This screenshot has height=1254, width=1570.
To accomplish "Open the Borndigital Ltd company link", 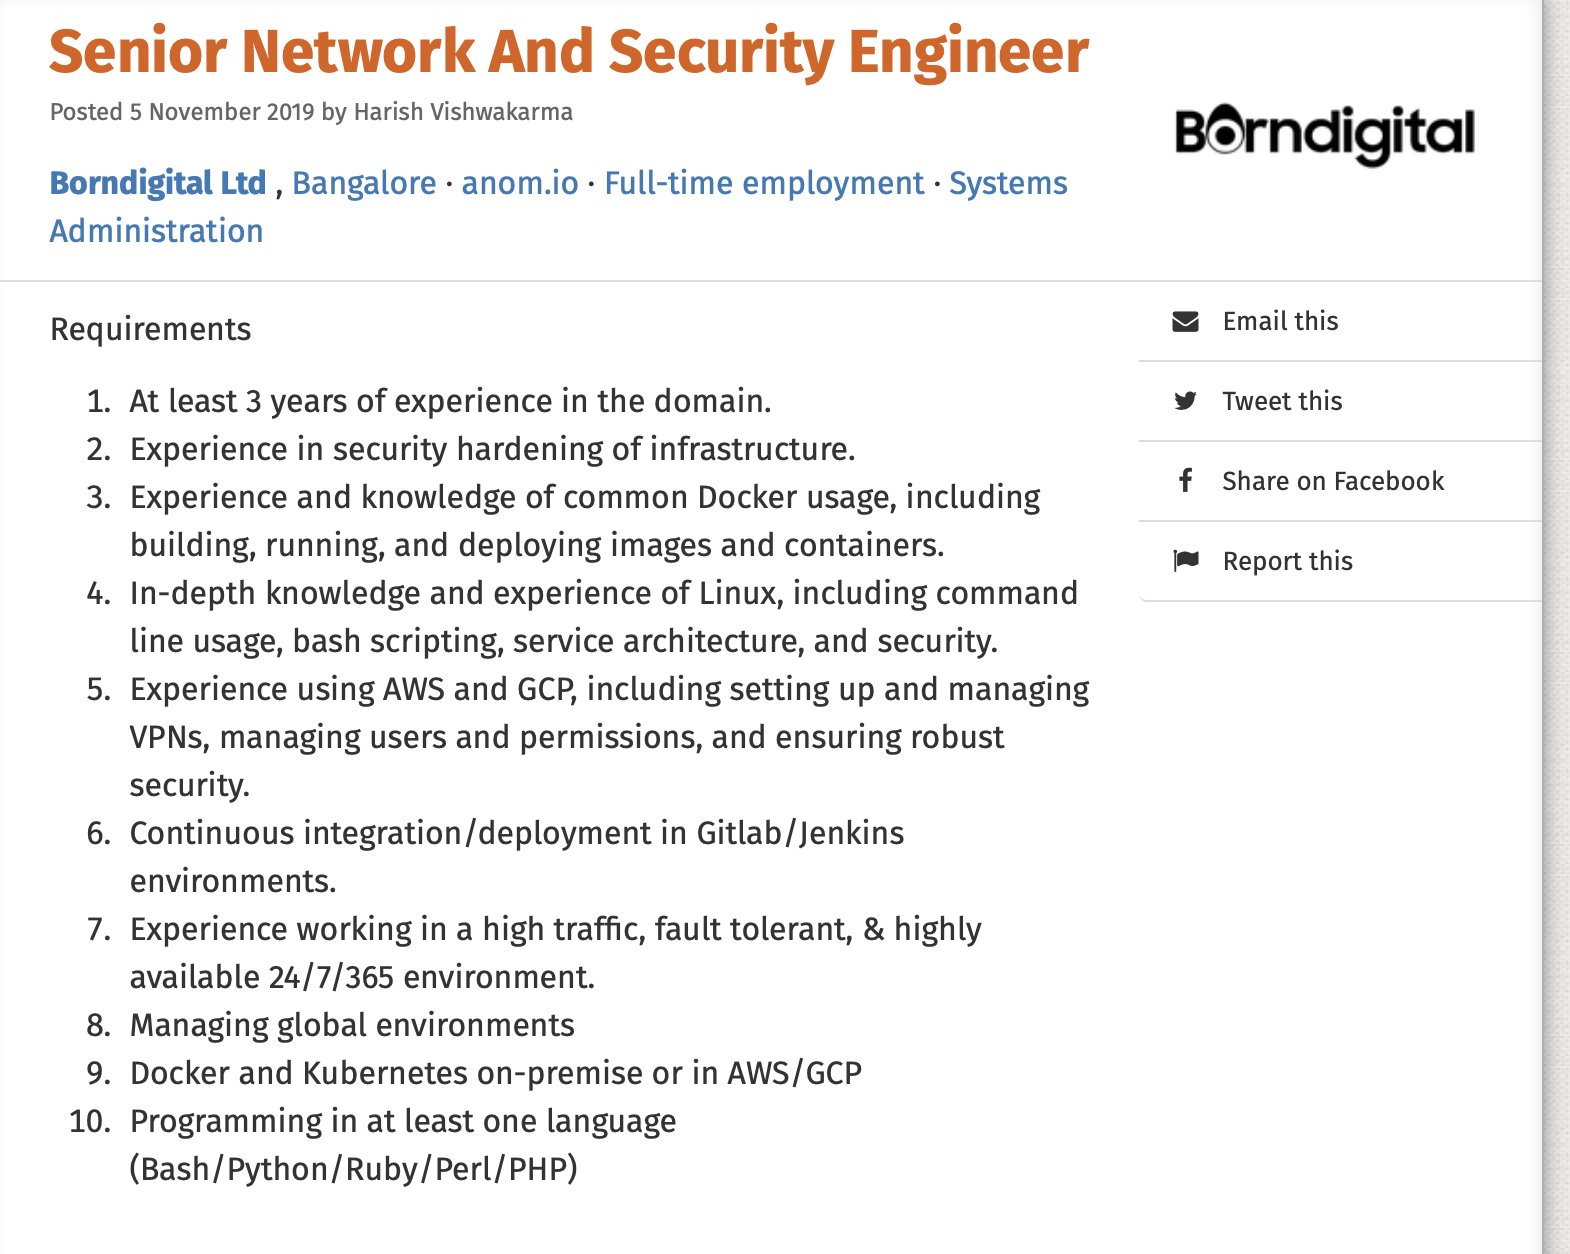I will click(x=158, y=183).
